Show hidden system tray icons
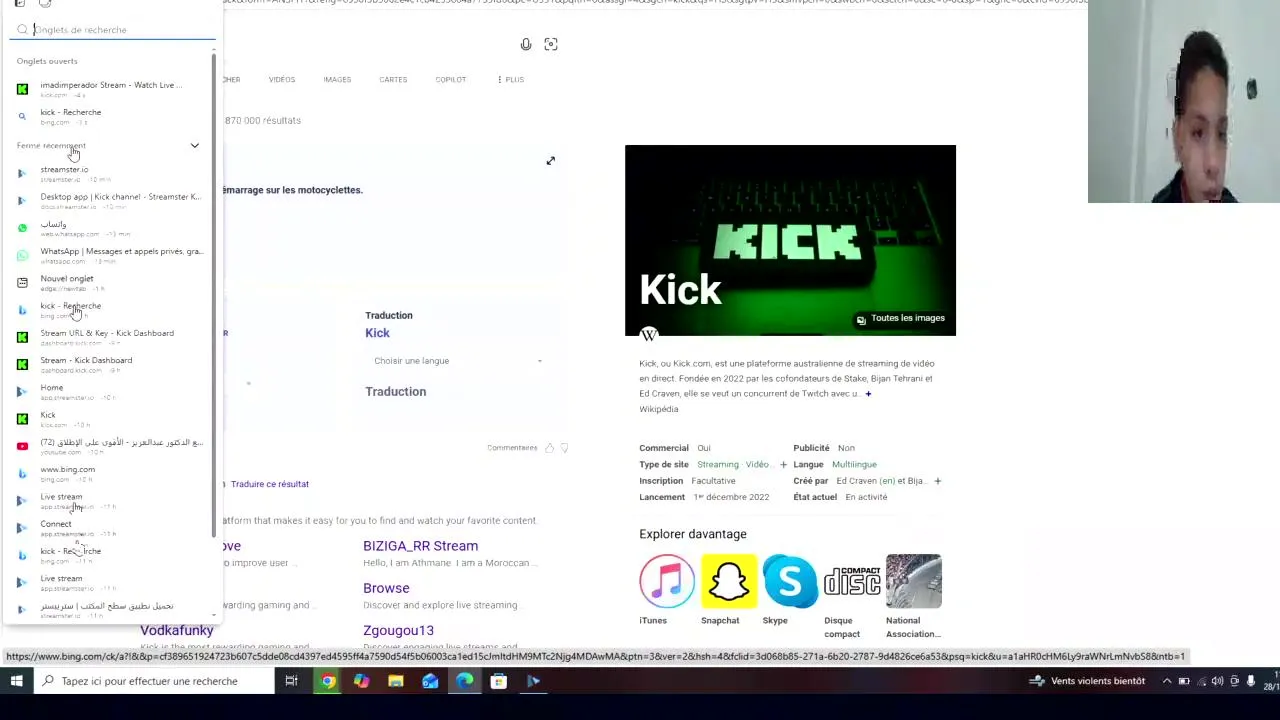The height and width of the screenshot is (720, 1280). pyautogui.click(x=1166, y=681)
